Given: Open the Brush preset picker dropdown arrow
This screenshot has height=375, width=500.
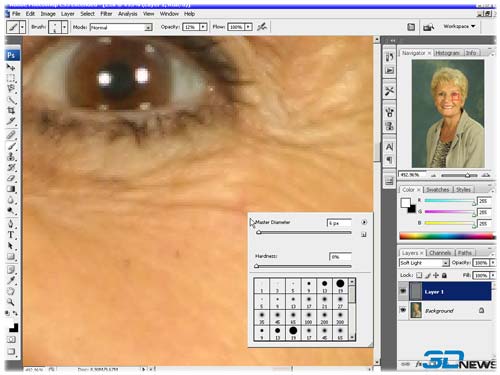Looking at the screenshot, I should click(x=64, y=27).
